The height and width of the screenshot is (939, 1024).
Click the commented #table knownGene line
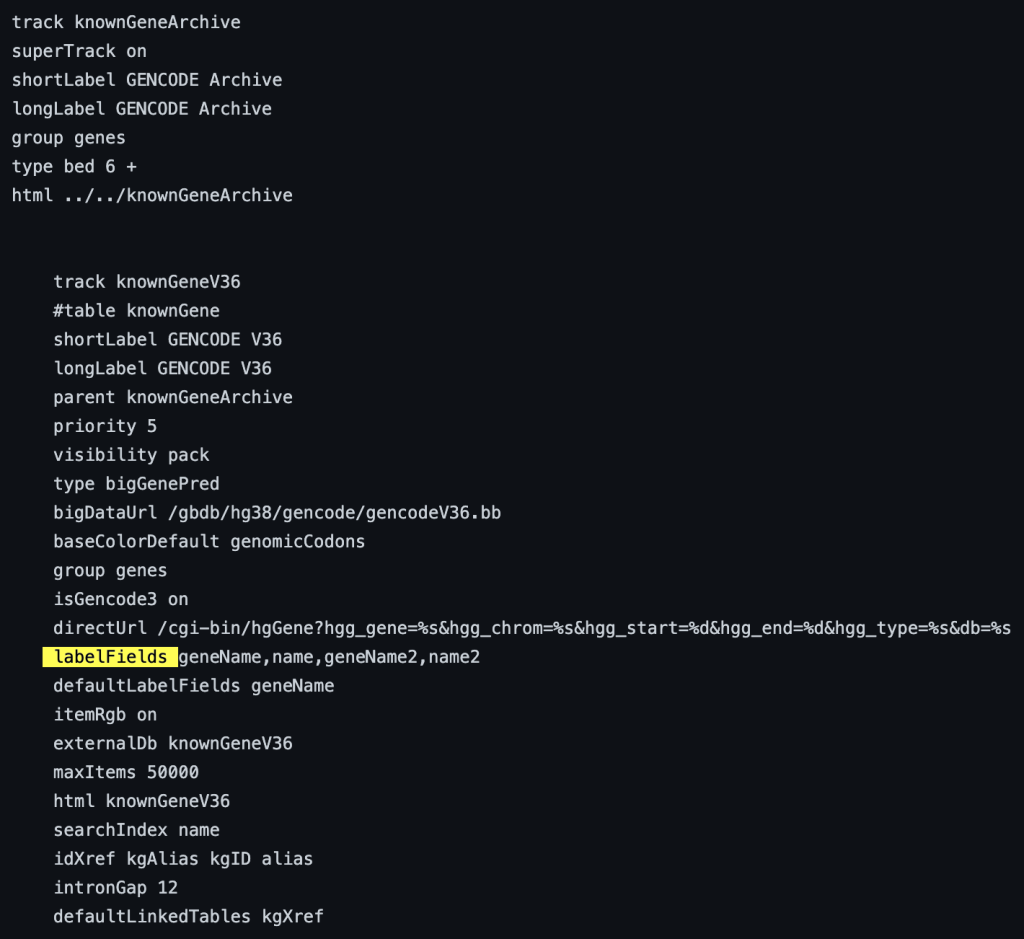[x=136, y=311]
